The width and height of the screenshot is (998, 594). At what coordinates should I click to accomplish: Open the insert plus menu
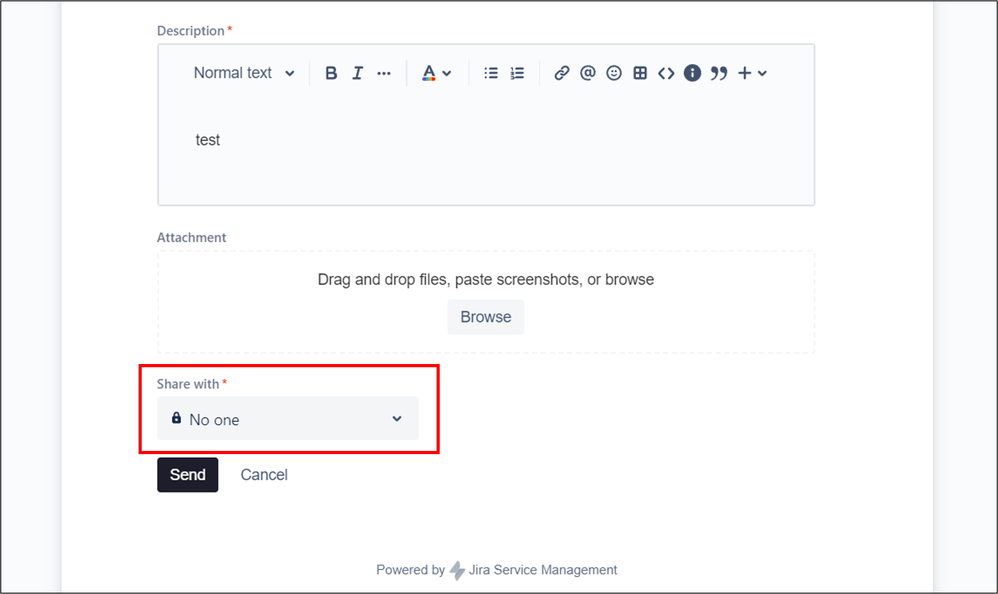click(x=752, y=73)
